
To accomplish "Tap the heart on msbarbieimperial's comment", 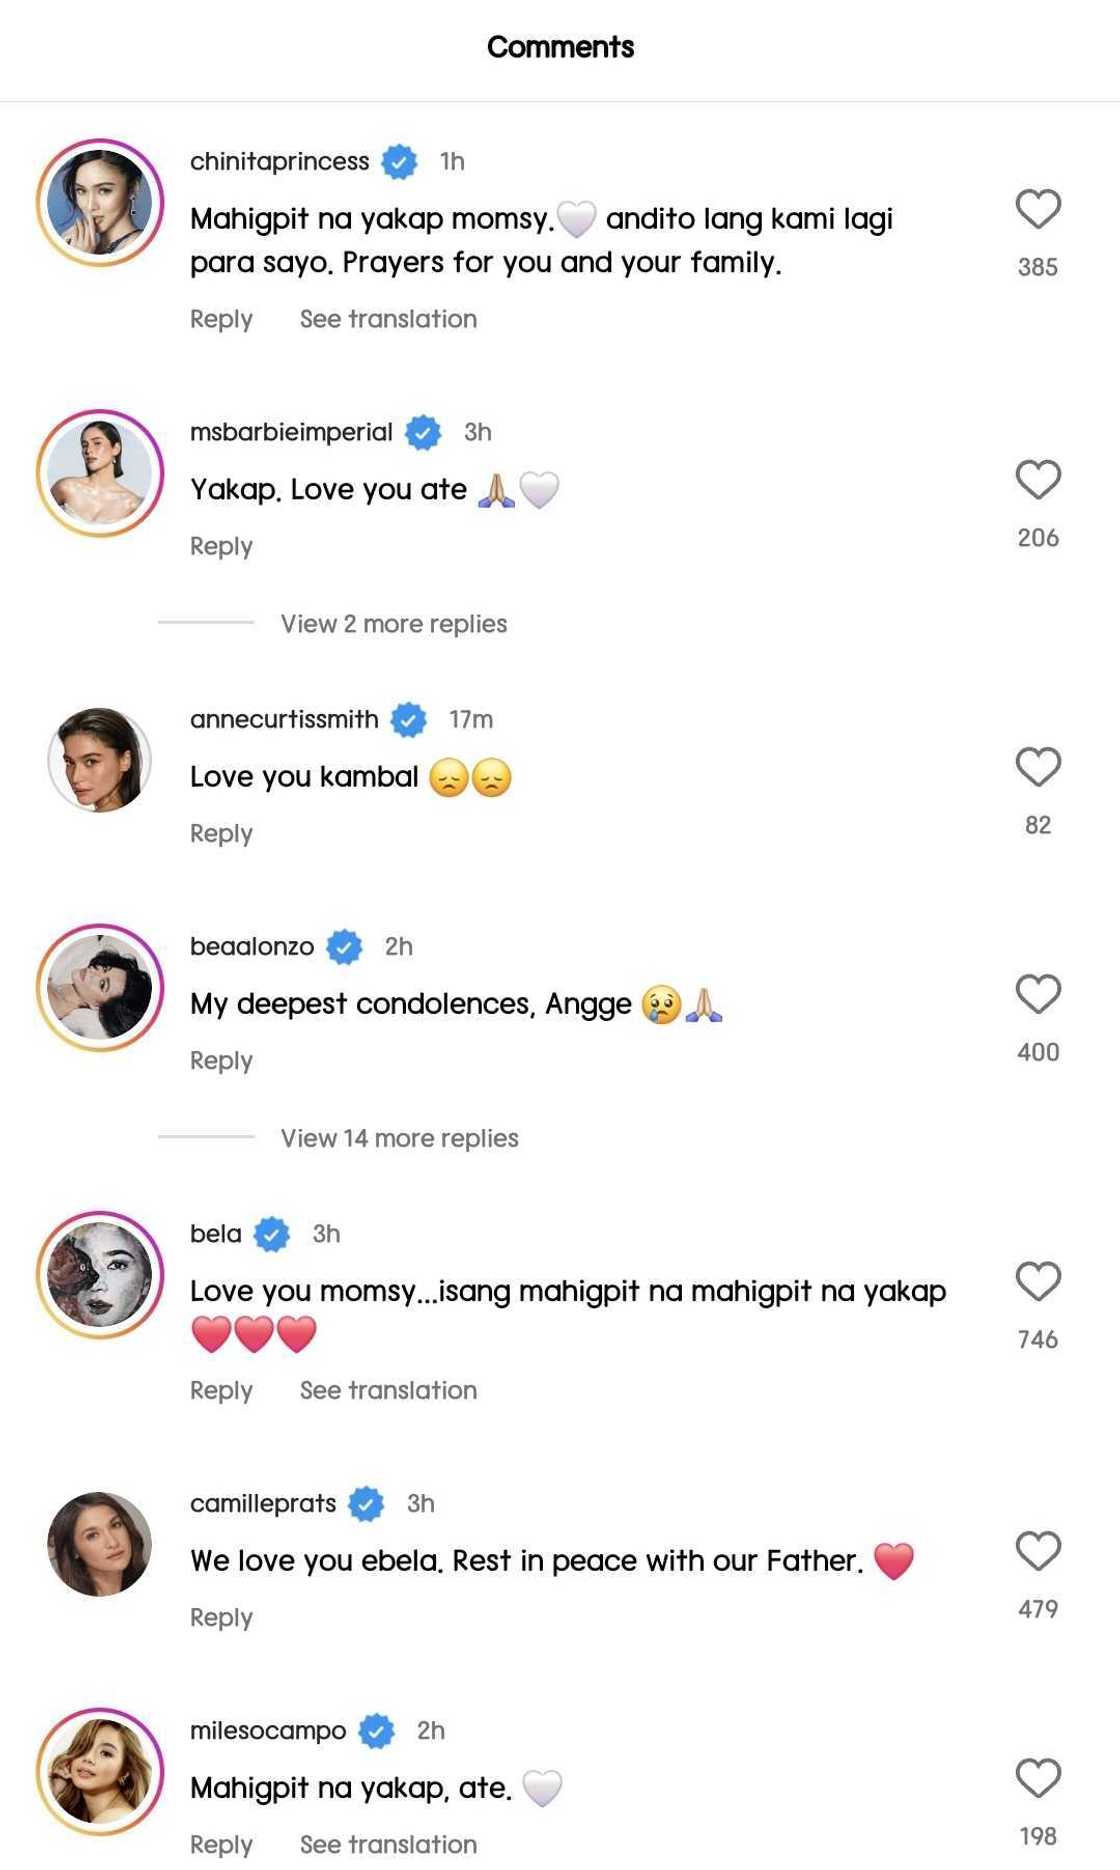I will [1037, 479].
